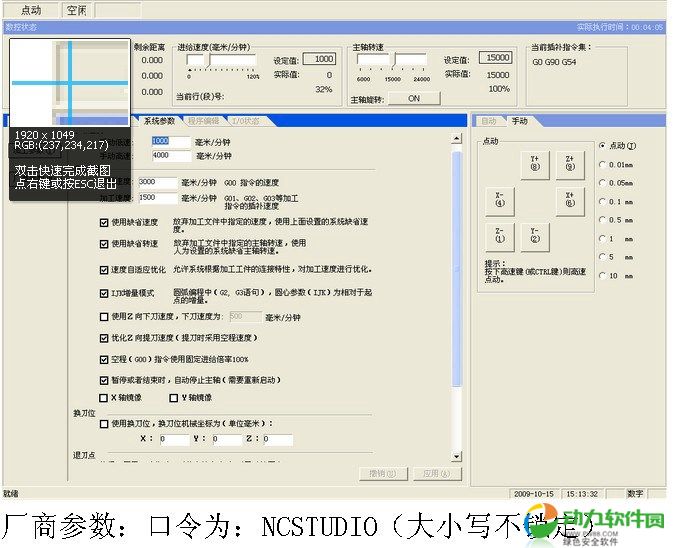Screen dimensions: 676x548
Task: Select the 10 mm jog step radio
Action: pos(601,275)
